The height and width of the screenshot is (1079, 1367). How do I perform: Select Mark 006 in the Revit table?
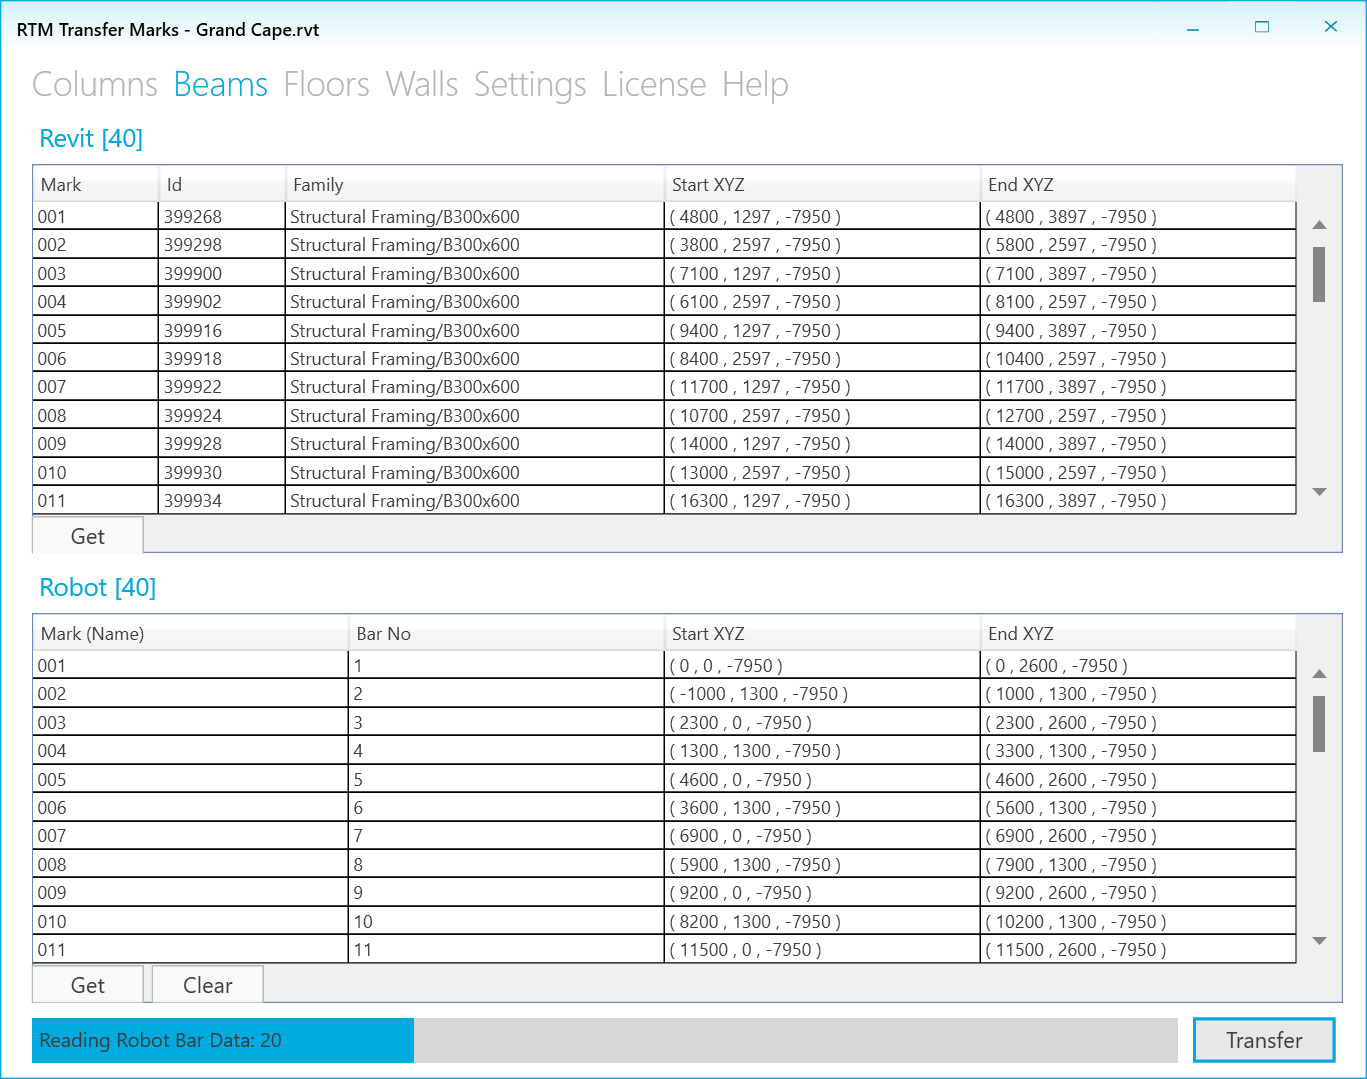click(96, 359)
